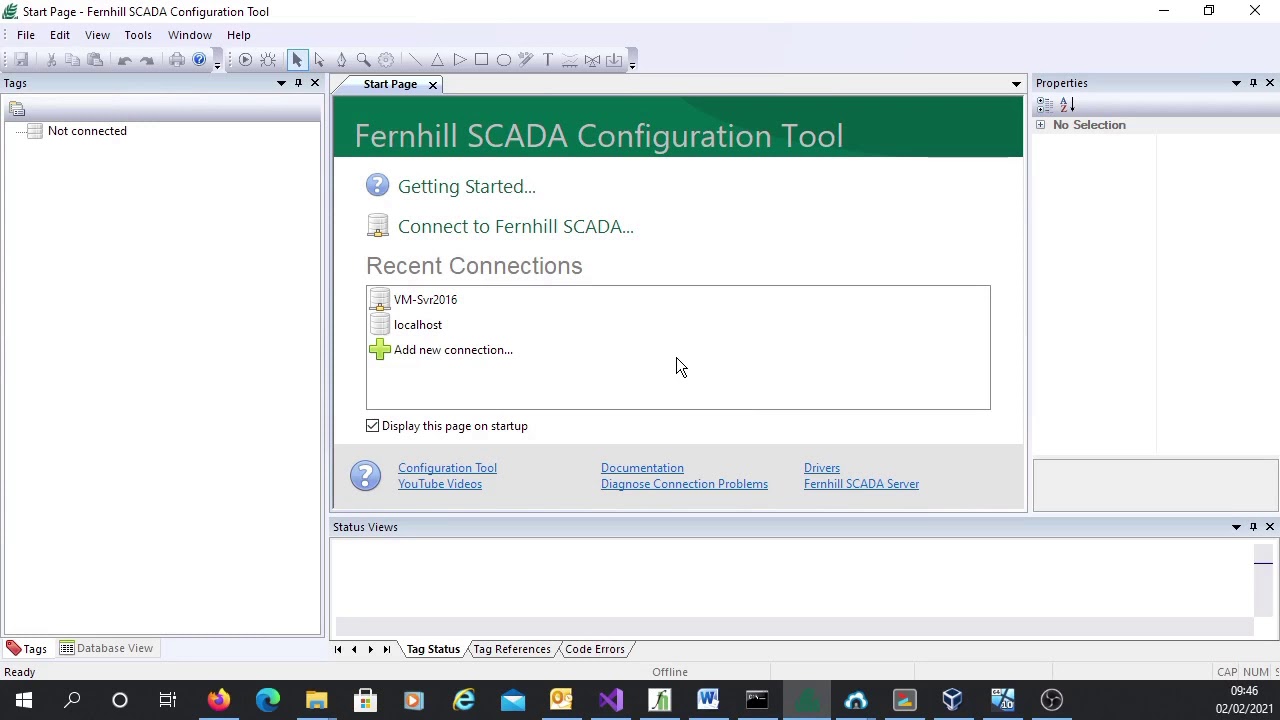The width and height of the screenshot is (1280, 720).
Task: Select the Line drawing tool
Action: point(415,60)
